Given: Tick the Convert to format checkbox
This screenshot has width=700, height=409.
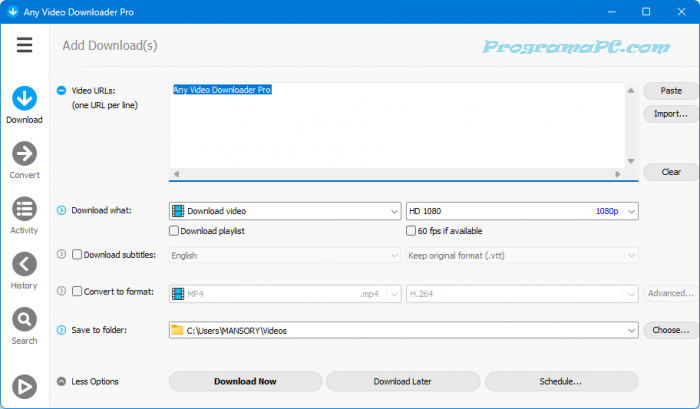Looking at the screenshot, I should [x=77, y=292].
